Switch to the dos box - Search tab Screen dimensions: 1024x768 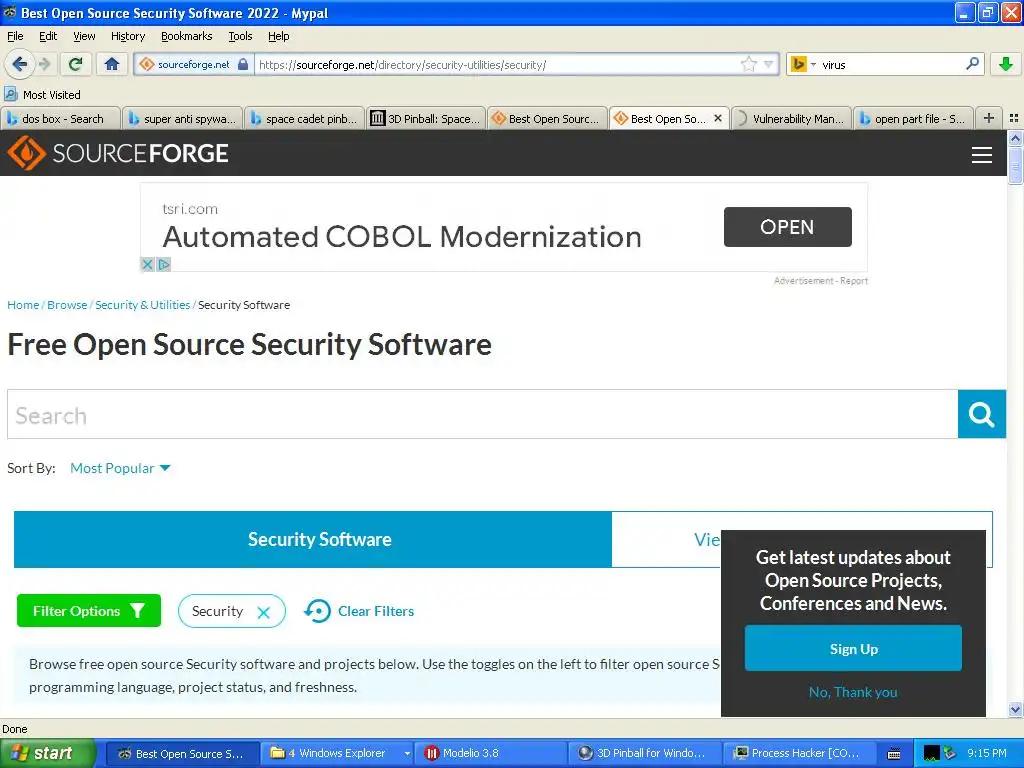[x=61, y=118]
